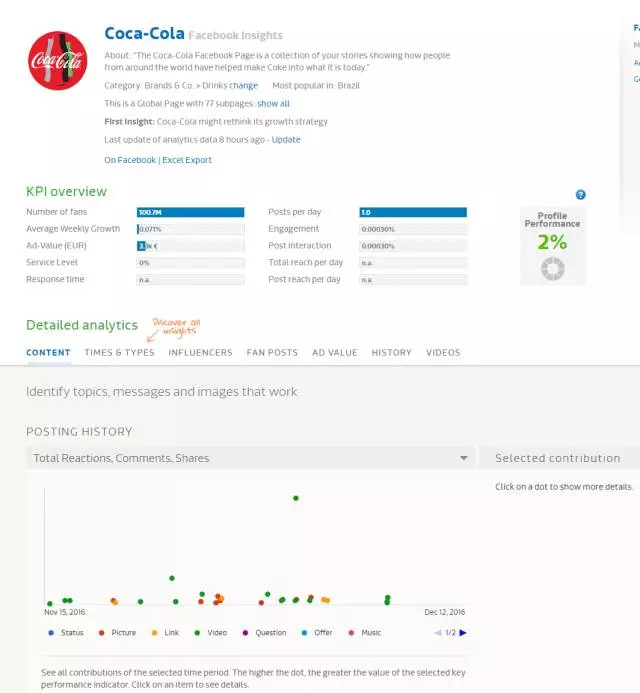The height and width of the screenshot is (693, 640).
Task: Toggle the Music legend dot
Action: click(x=350, y=632)
